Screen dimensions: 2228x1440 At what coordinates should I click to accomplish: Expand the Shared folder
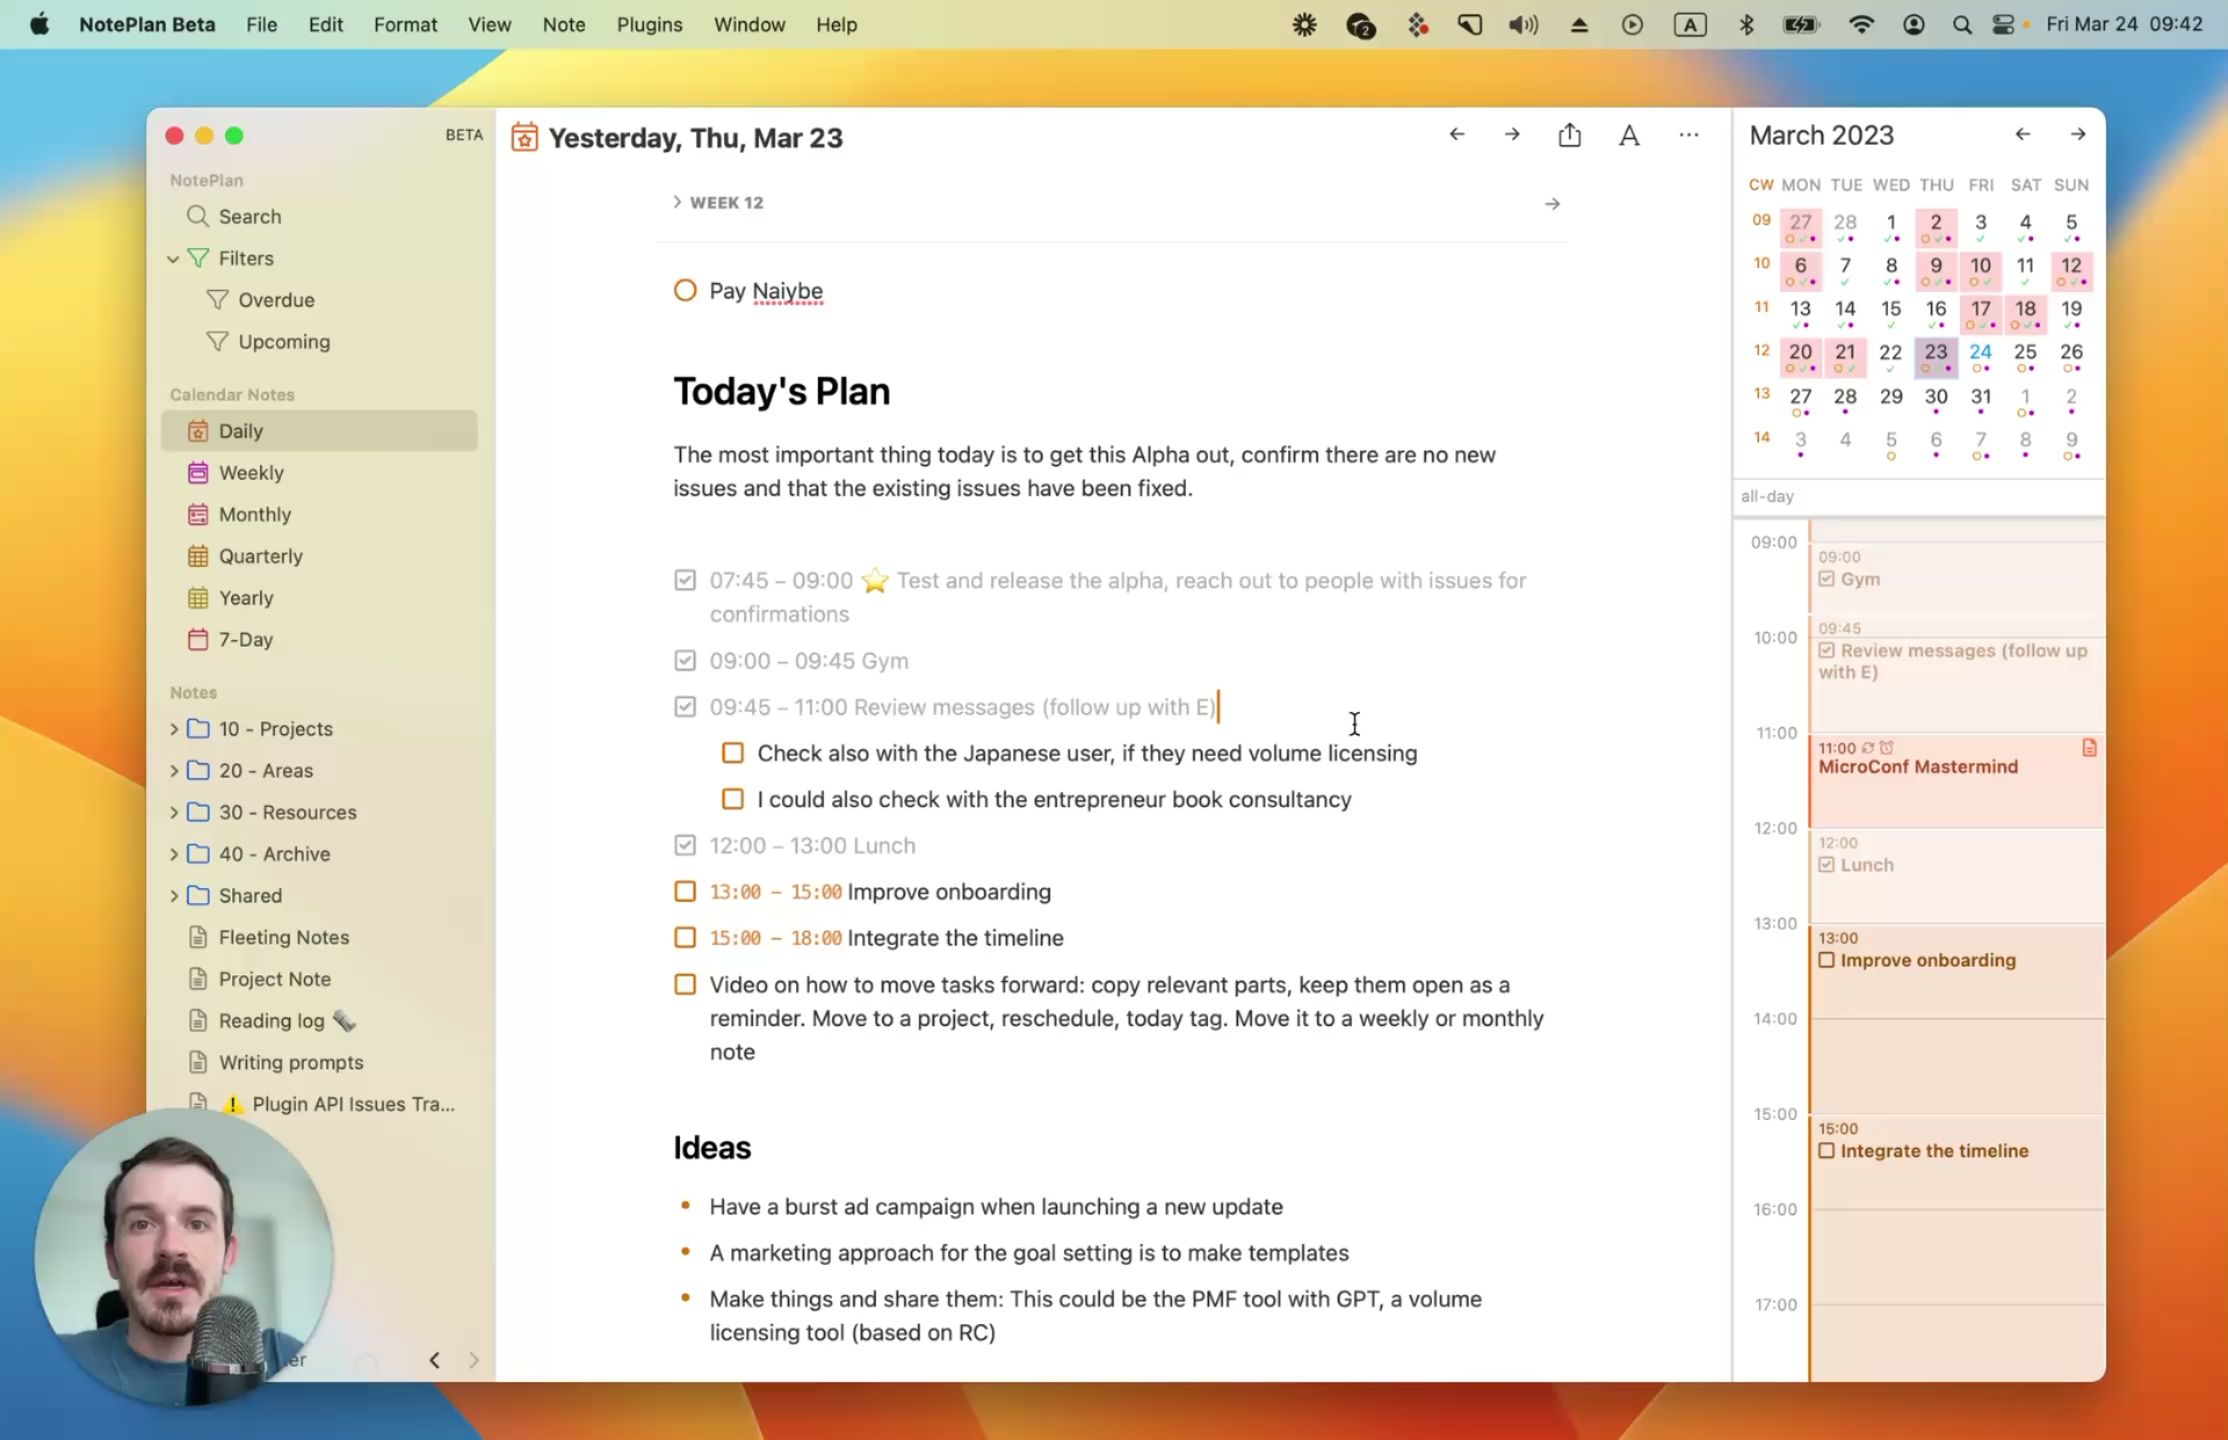pos(174,895)
